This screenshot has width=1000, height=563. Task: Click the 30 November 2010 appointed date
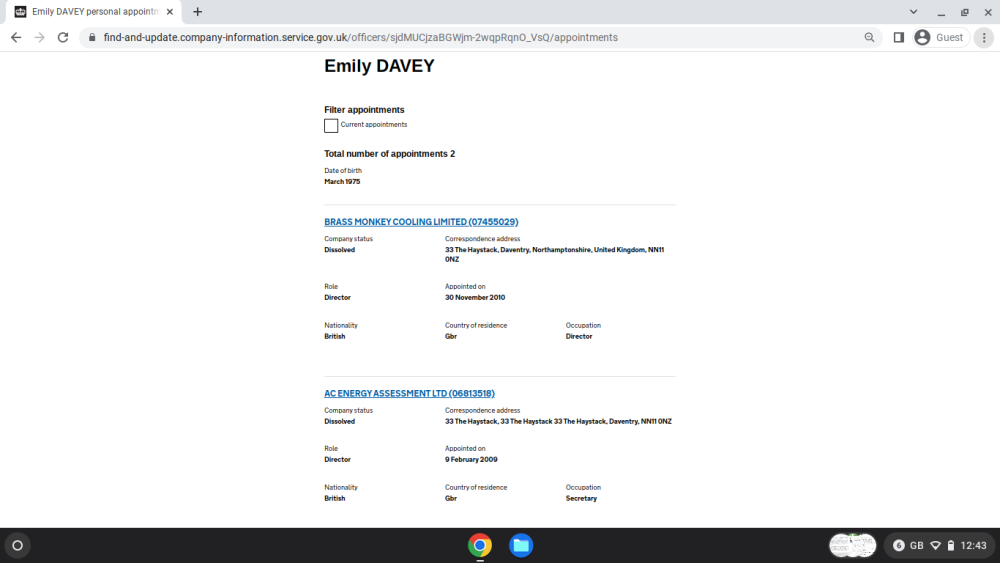(x=475, y=298)
